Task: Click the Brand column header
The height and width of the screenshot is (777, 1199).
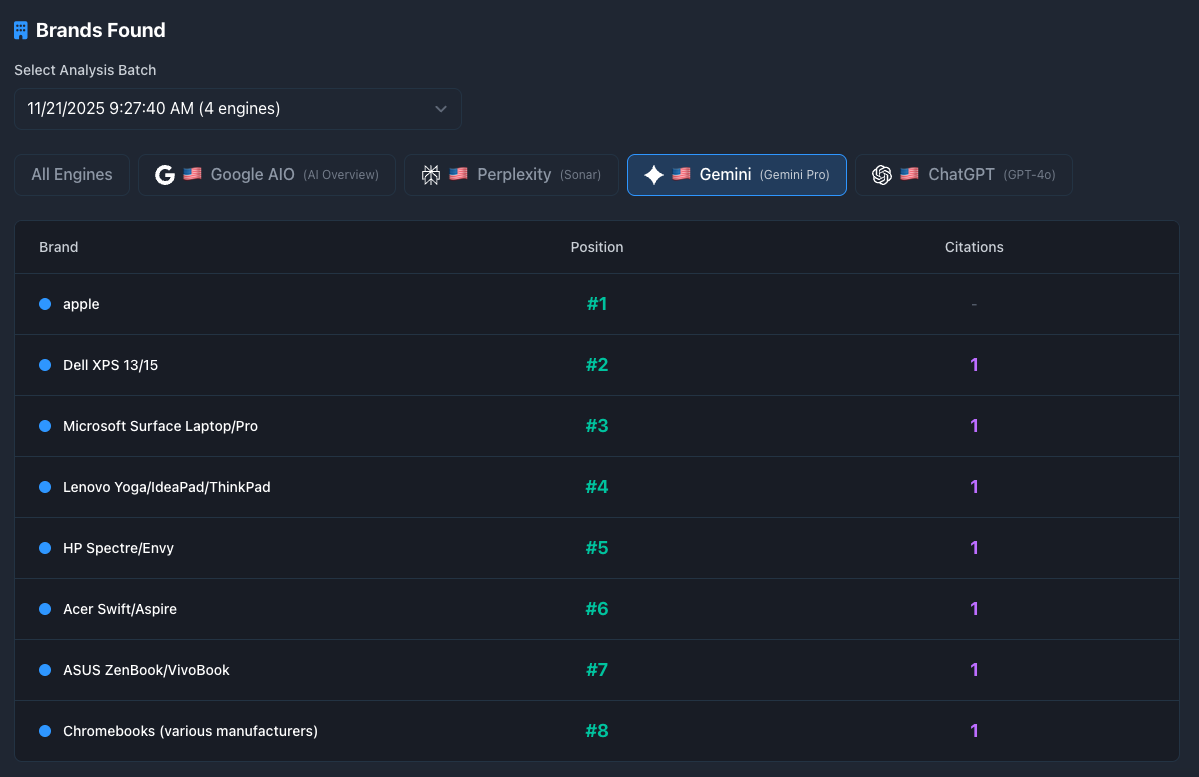Action: [x=59, y=247]
